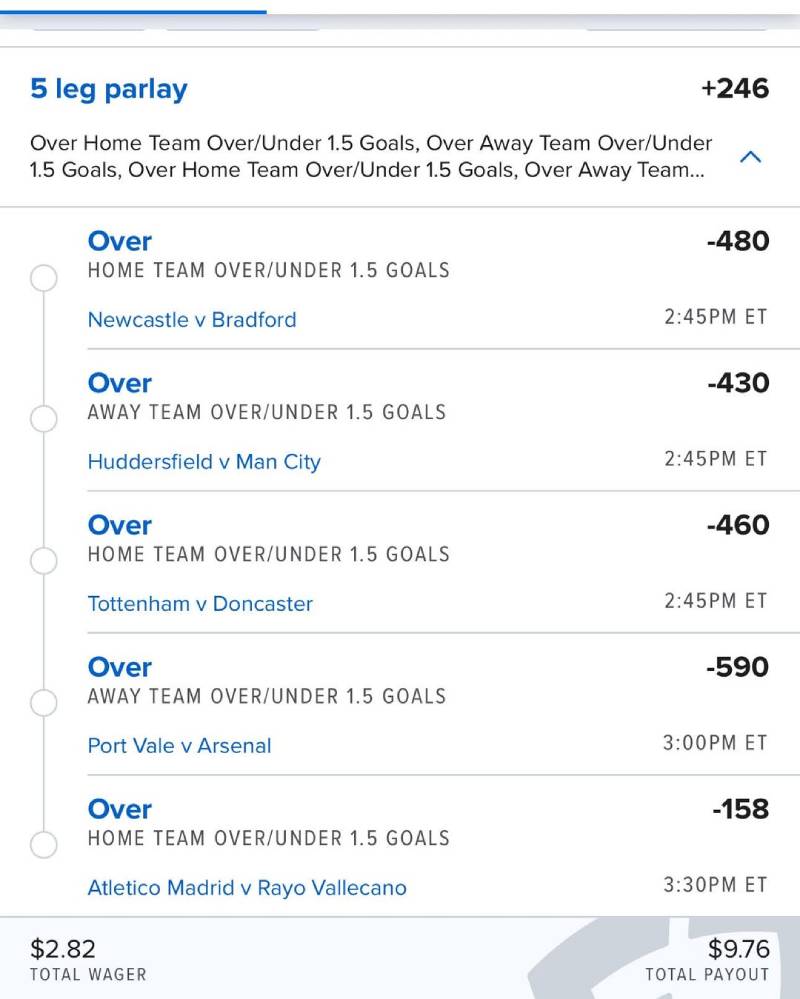Tap the -158 odds value
The height and width of the screenshot is (999, 800).
click(740, 809)
